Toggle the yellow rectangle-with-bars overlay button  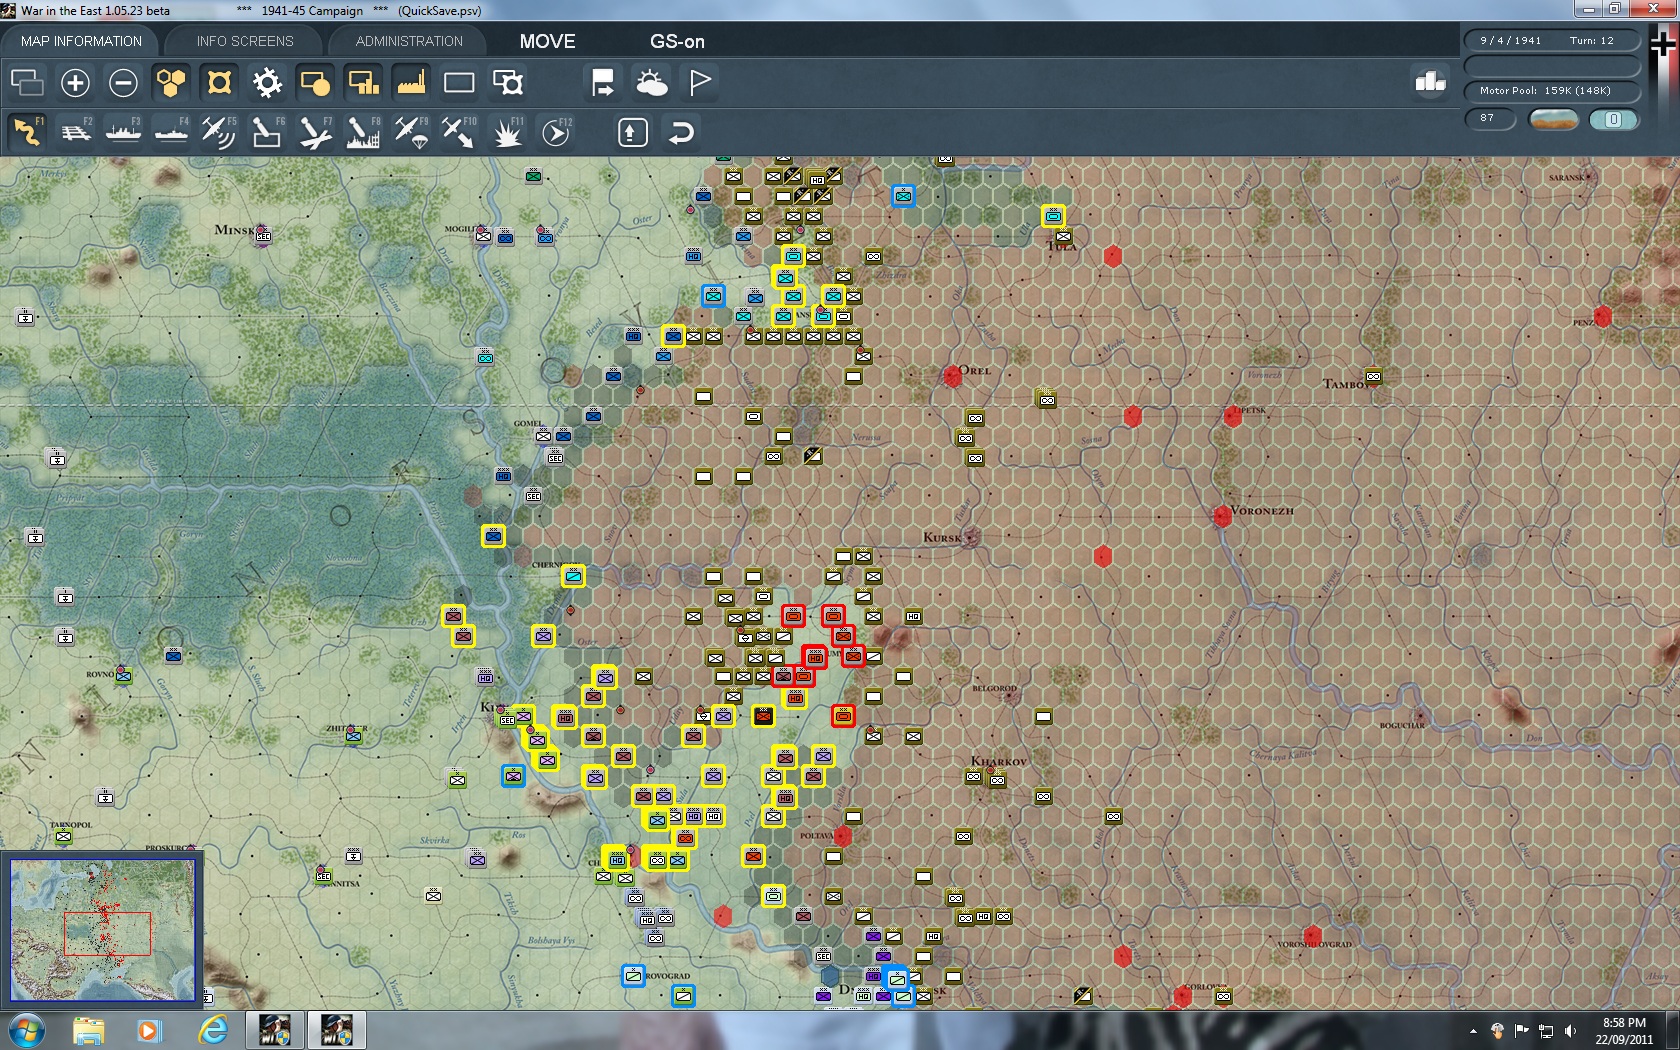[x=363, y=82]
